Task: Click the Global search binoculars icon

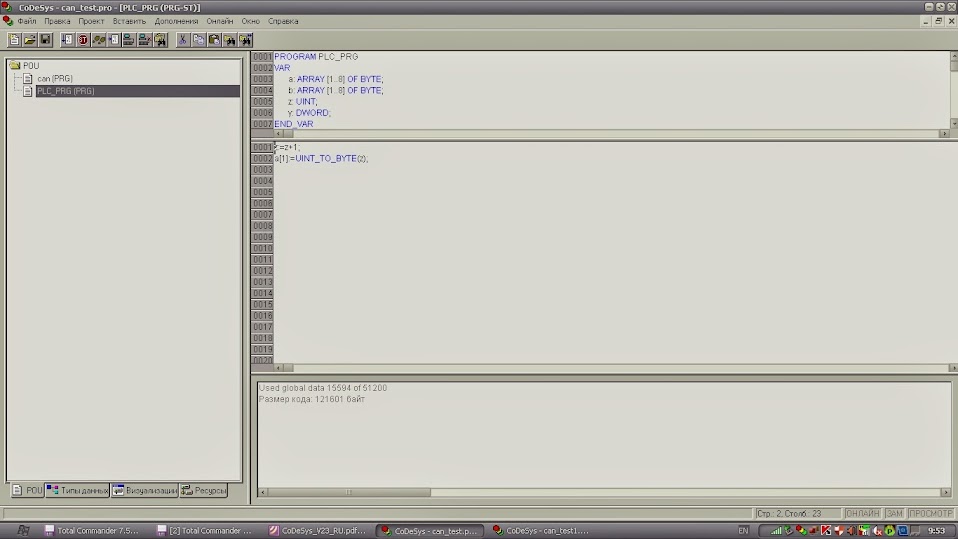Action: pyautogui.click(x=160, y=40)
